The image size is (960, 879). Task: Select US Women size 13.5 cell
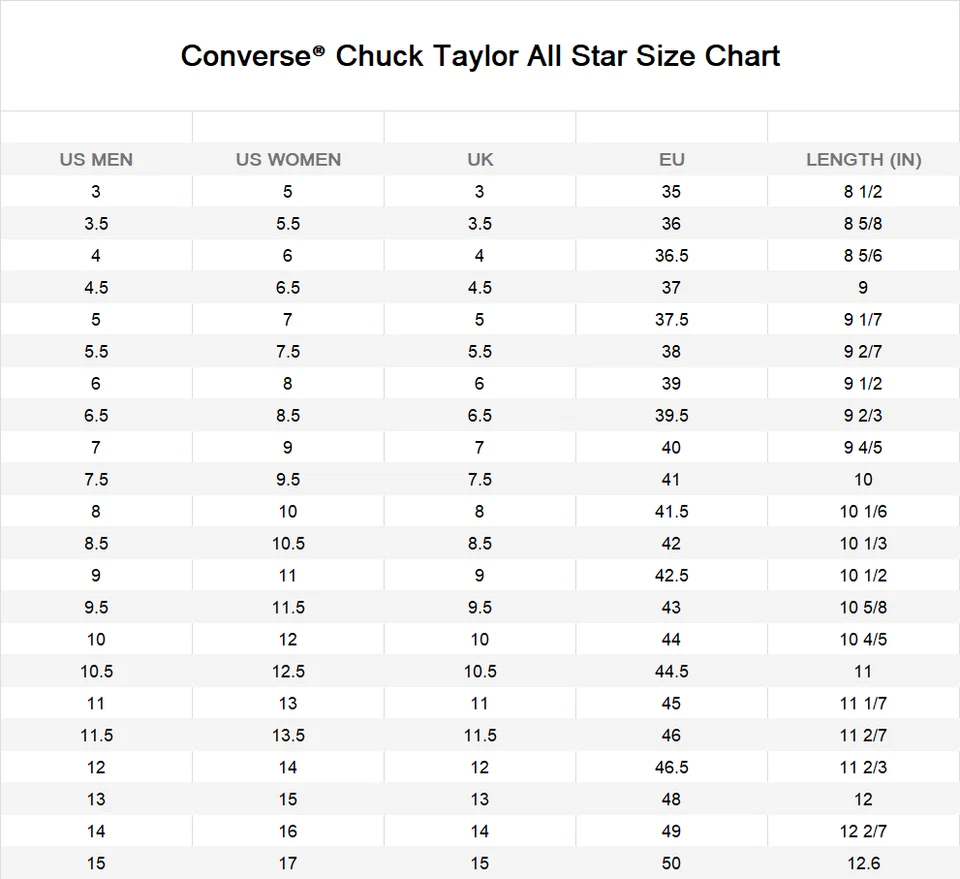click(288, 736)
